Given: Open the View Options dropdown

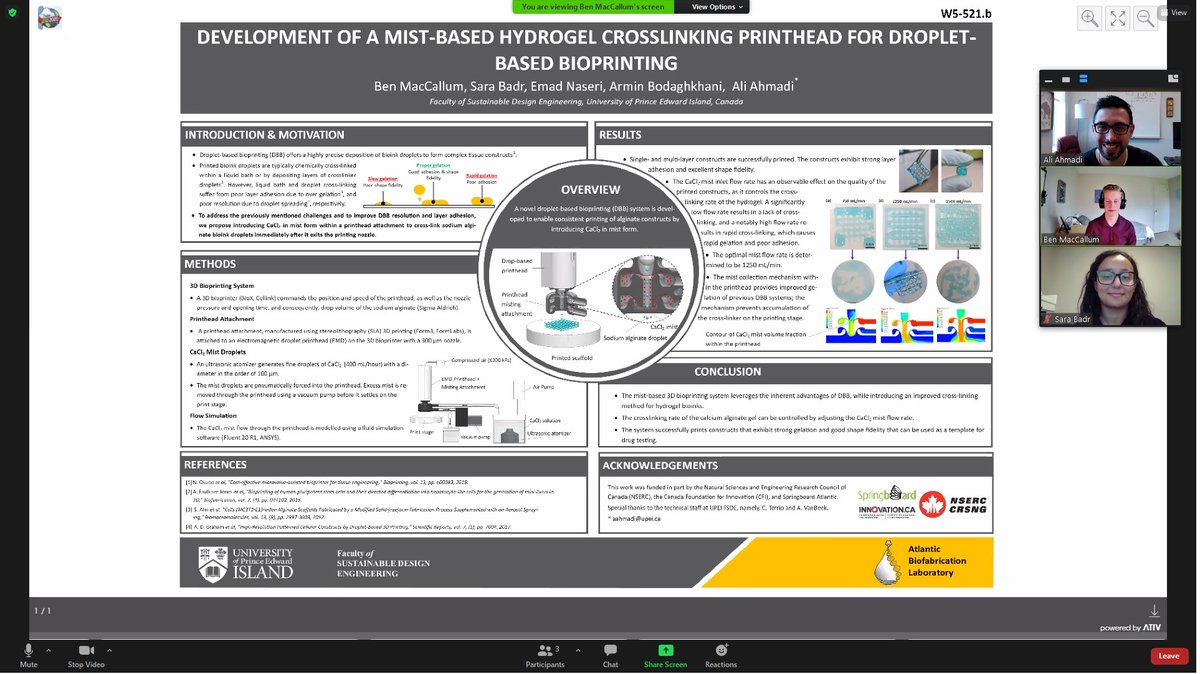Looking at the screenshot, I should 718,7.
